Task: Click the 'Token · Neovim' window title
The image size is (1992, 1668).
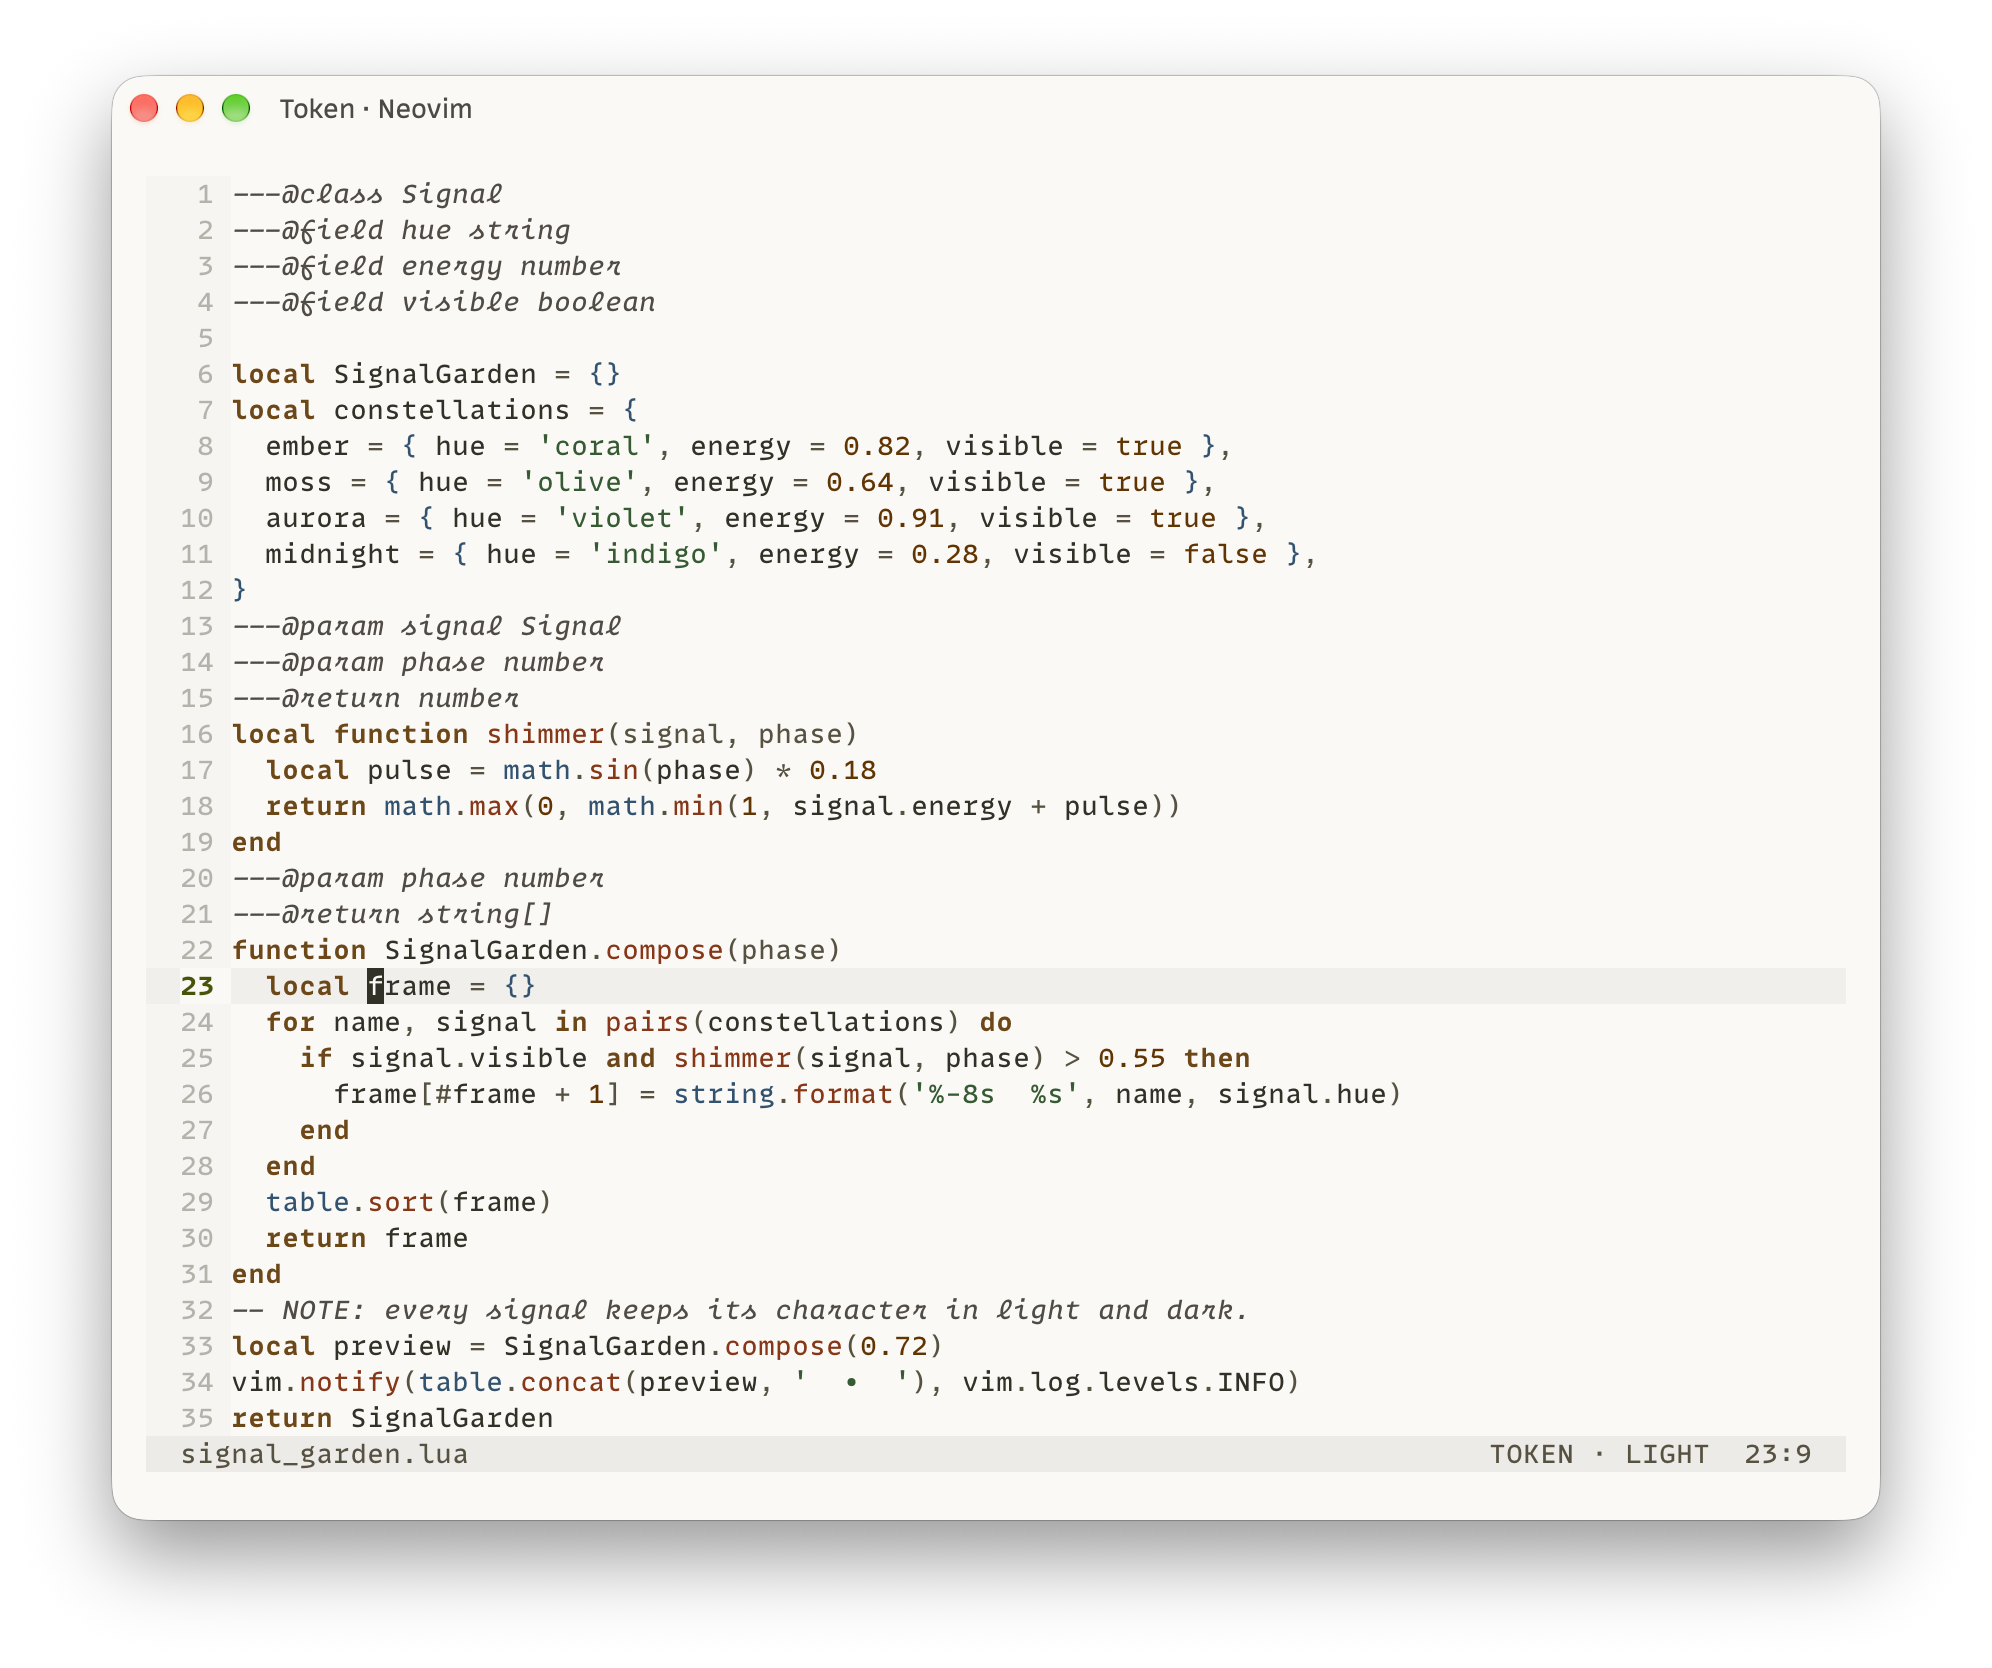Action: [x=375, y=108]
